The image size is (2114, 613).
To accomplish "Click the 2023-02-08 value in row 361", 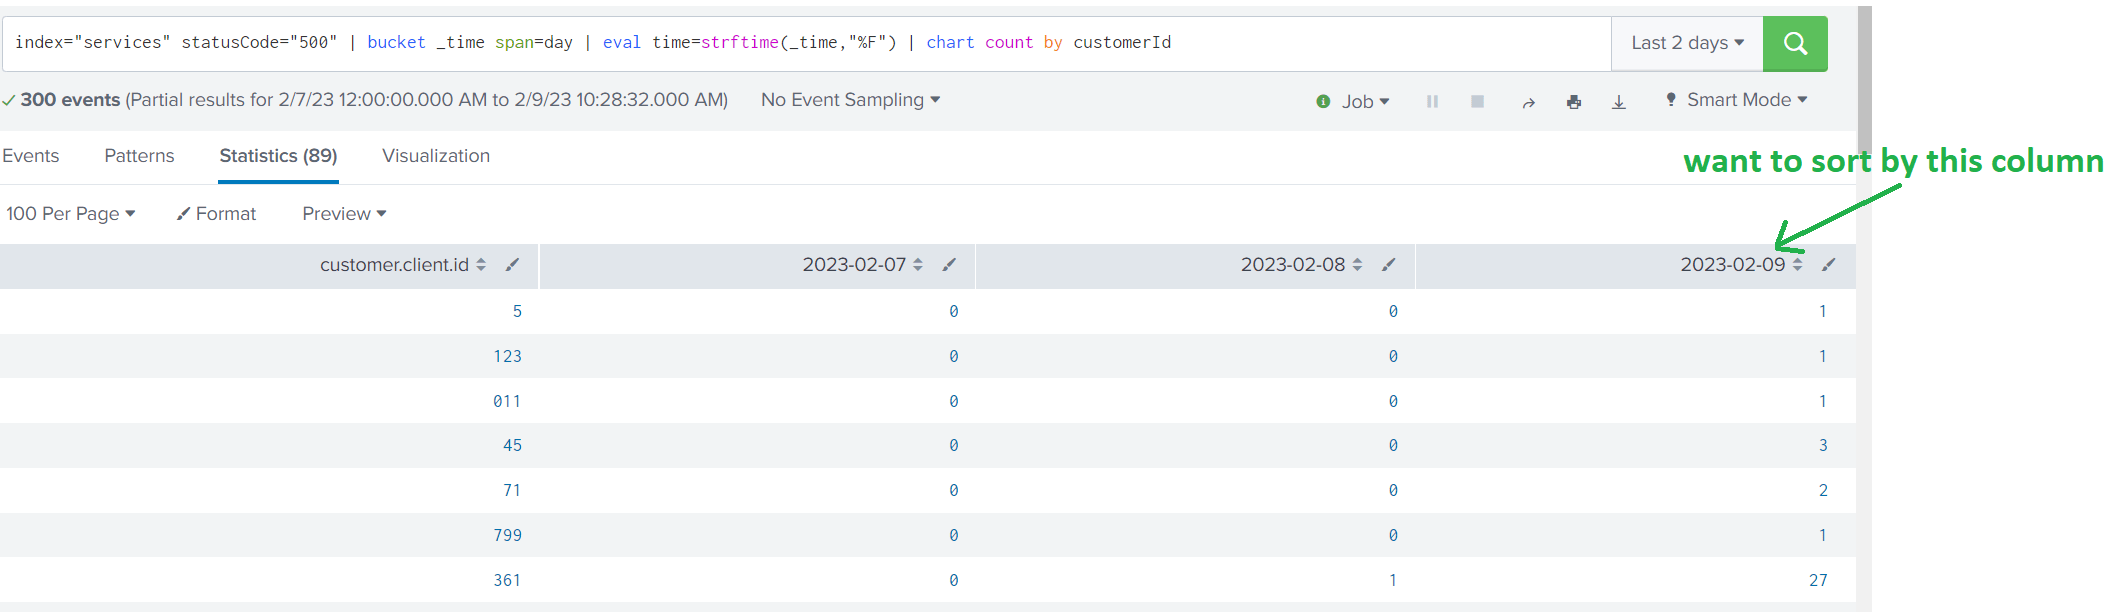I will click(1393, 580).
